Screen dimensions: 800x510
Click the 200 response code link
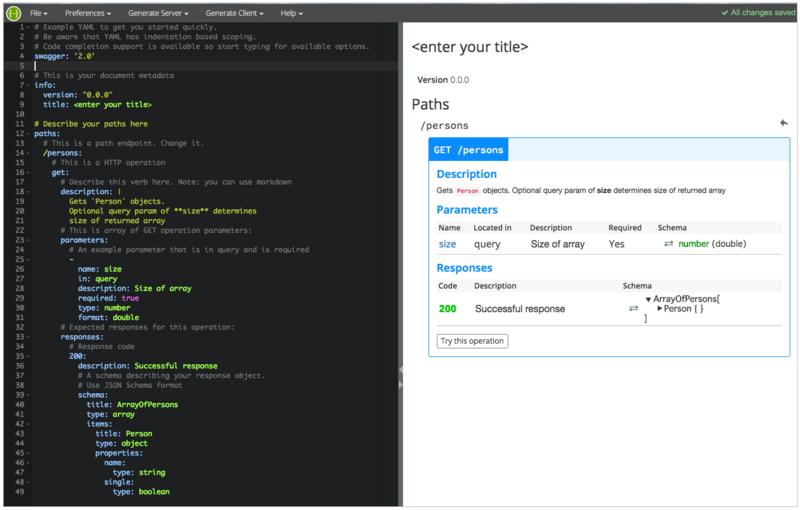[x=447, y=309]
